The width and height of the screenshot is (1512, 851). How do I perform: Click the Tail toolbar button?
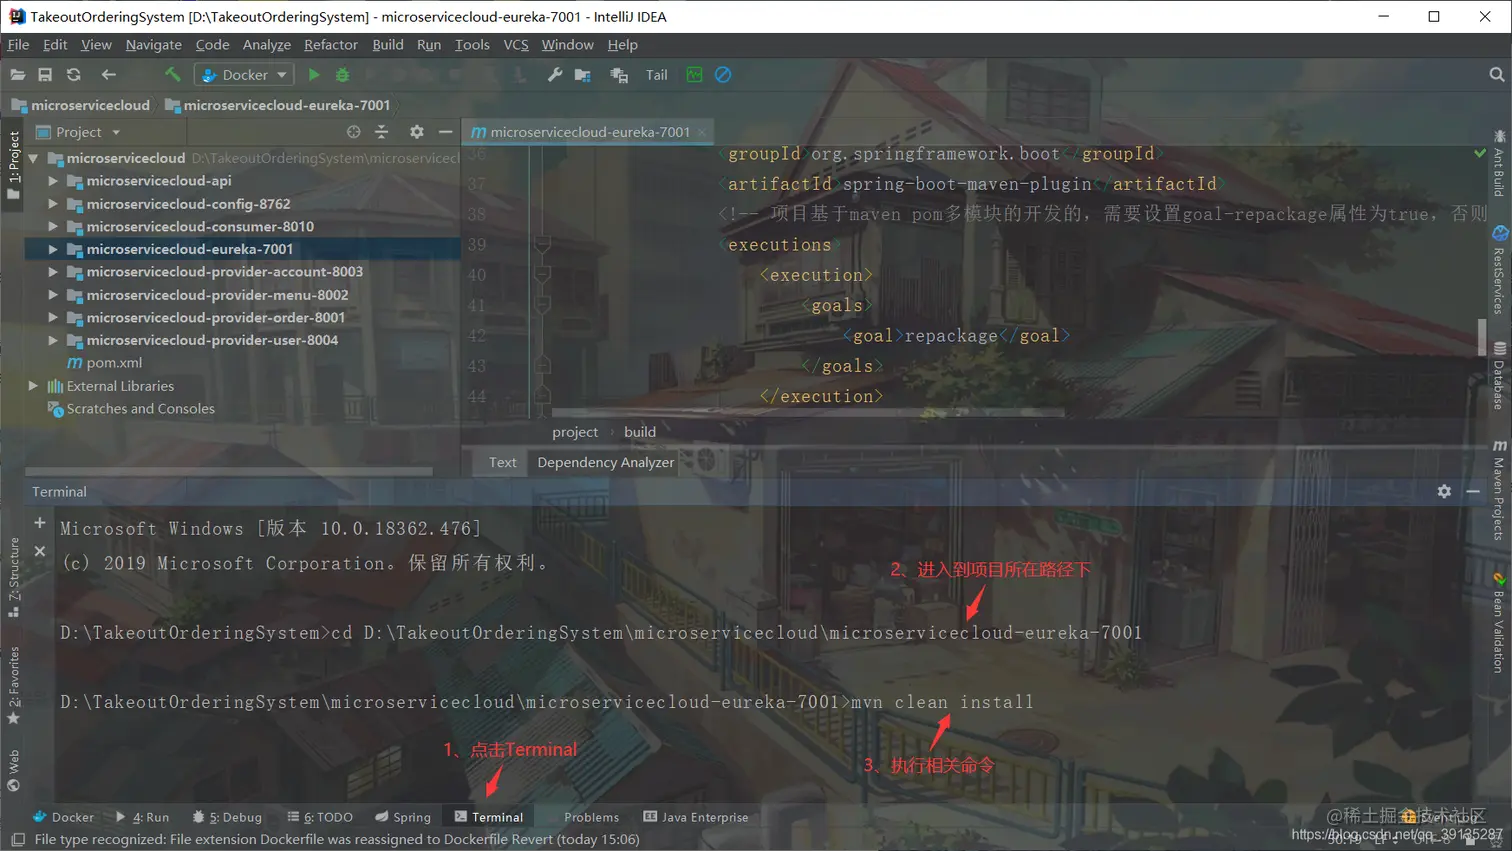point(657,75)
